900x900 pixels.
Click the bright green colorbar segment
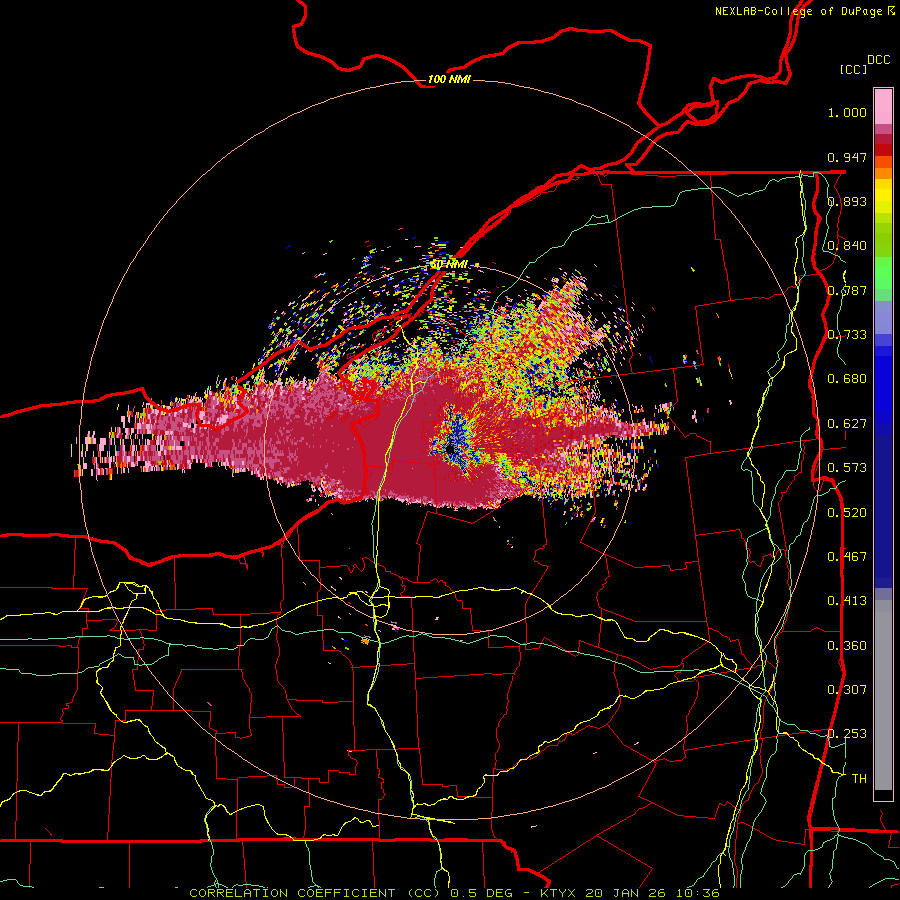point(883,273)
